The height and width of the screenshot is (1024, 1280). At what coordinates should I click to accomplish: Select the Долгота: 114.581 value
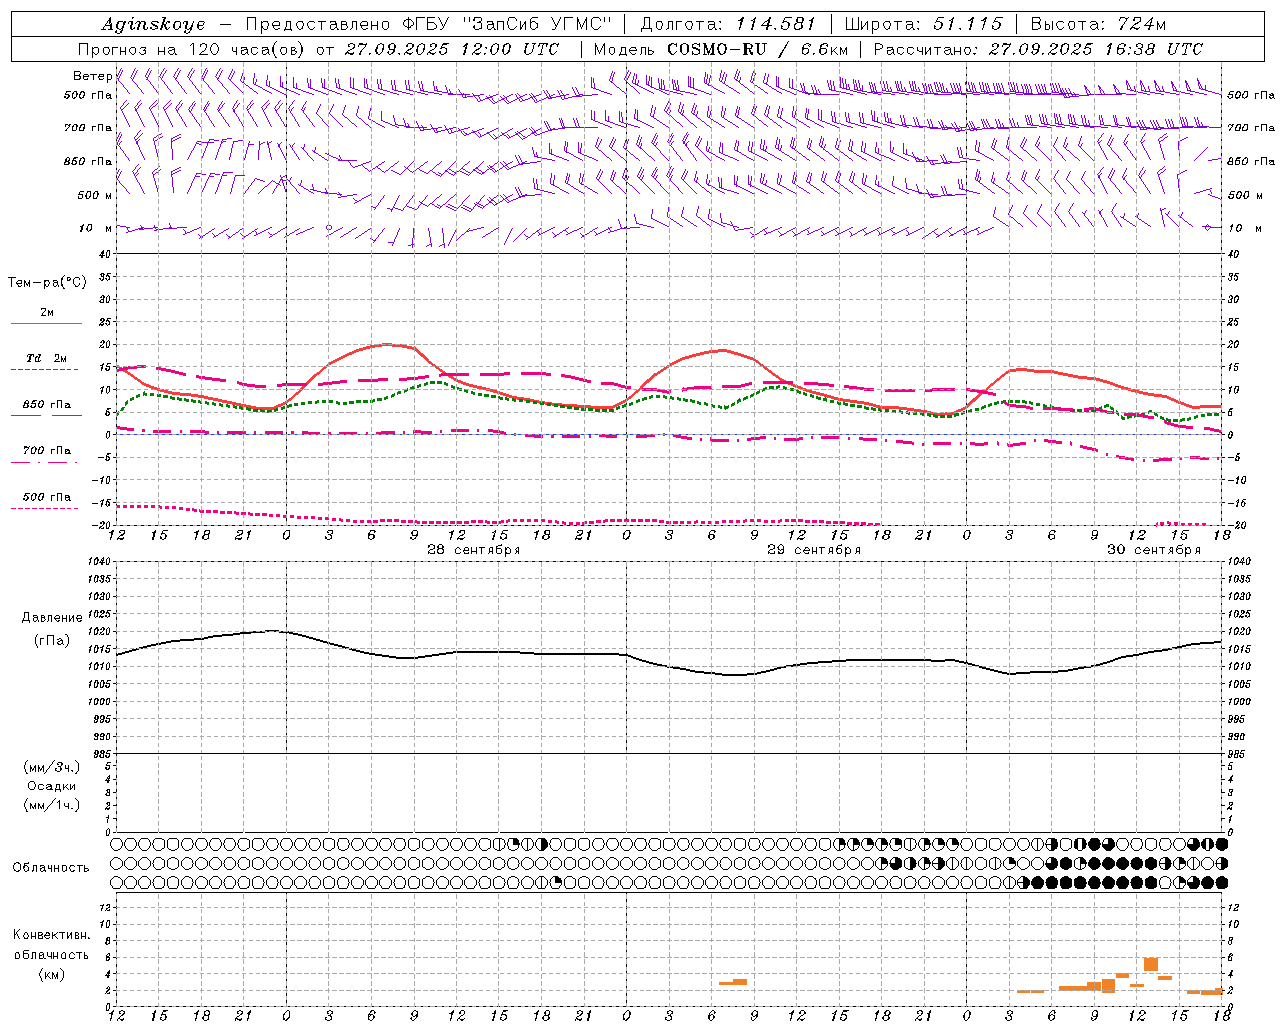pyautogui.click(x=728, y=24)
